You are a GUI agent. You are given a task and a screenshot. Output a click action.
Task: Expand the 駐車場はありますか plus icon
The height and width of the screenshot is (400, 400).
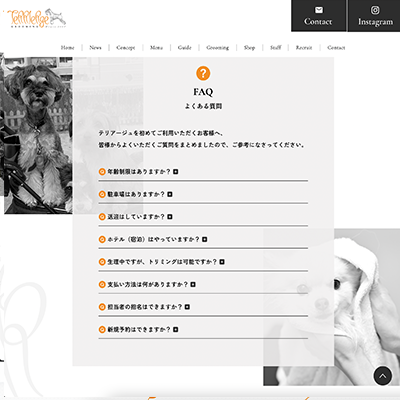pos(170,194)
